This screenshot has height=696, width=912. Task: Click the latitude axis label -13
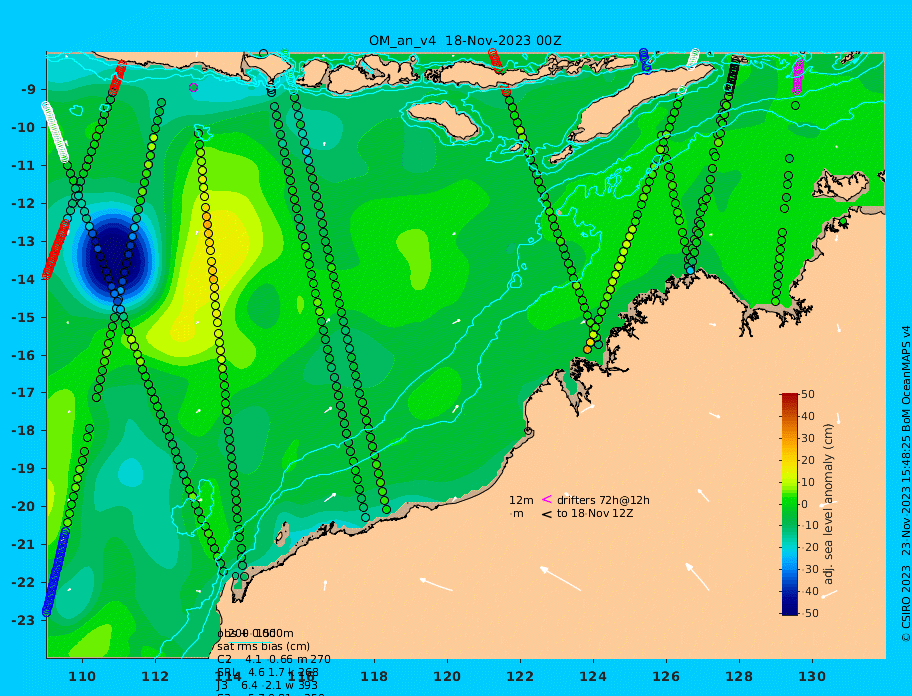coord(23,241)
